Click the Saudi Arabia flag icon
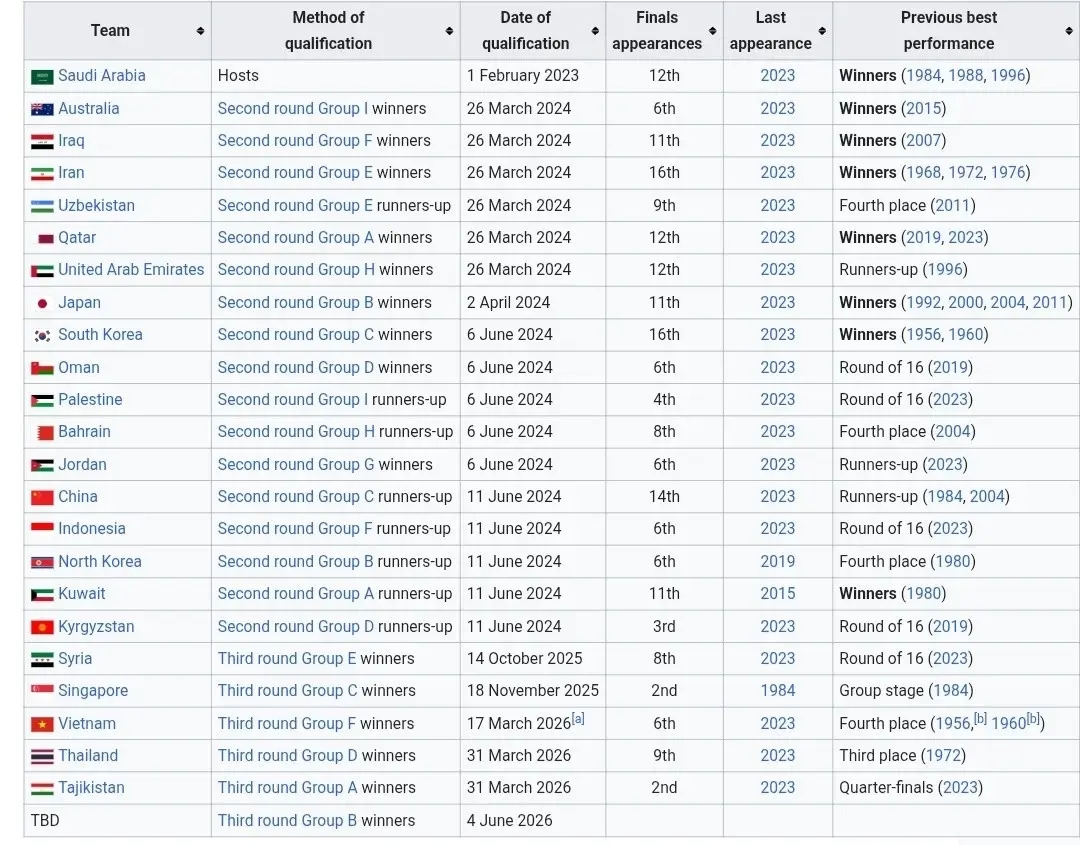The image size is (1080, 845). click(x=42, y=76)
